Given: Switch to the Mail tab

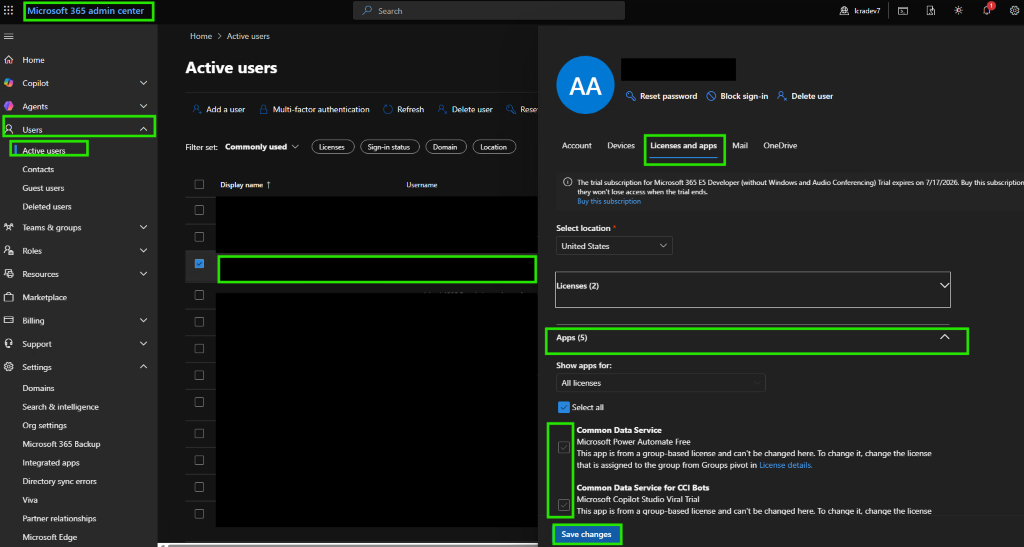Looking at the screenshot, I should coord(740,146).
